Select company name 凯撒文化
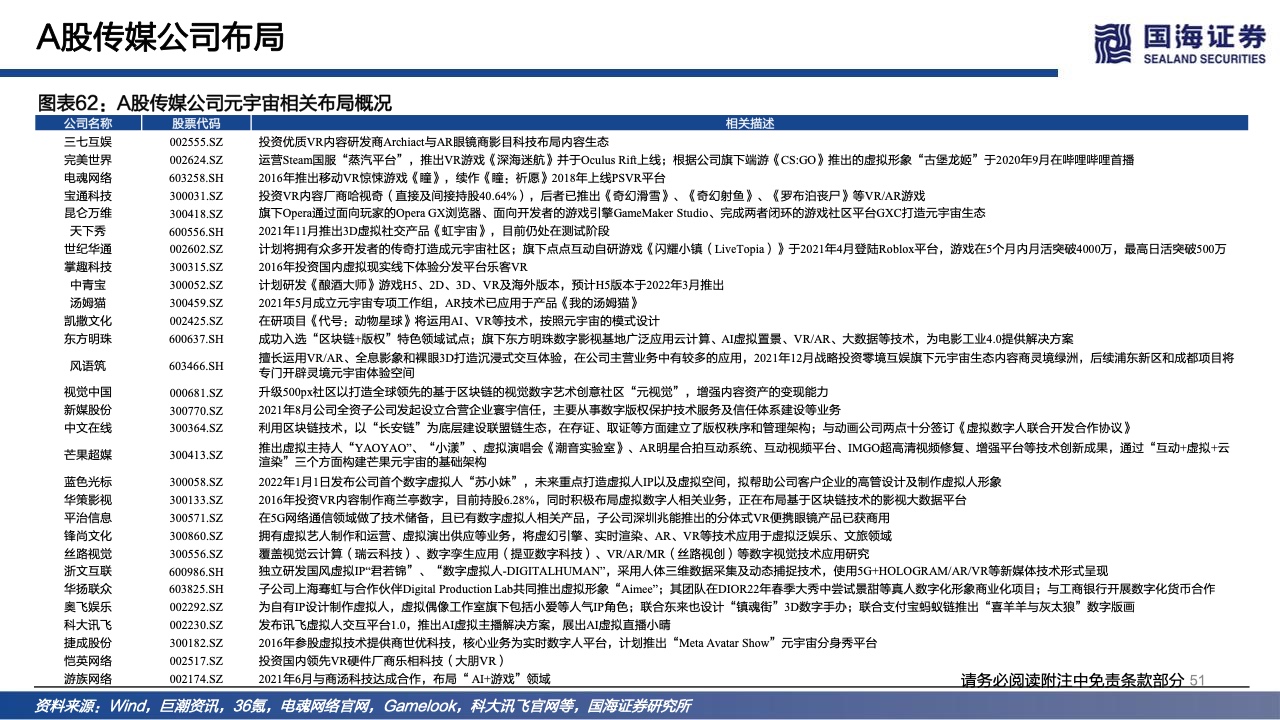This screenshot has height=720, width=1280. coord(88,320)
